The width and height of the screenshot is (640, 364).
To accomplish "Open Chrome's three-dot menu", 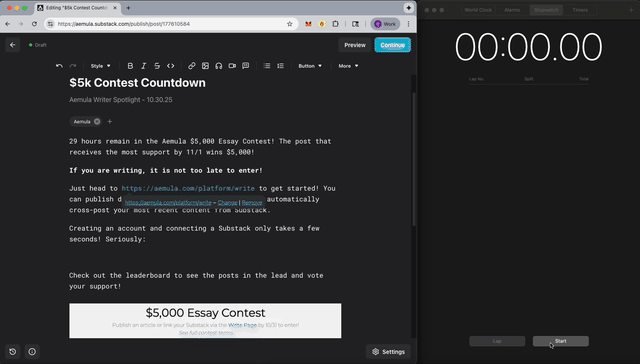I will pyautogui.click(x=408, y=24).
